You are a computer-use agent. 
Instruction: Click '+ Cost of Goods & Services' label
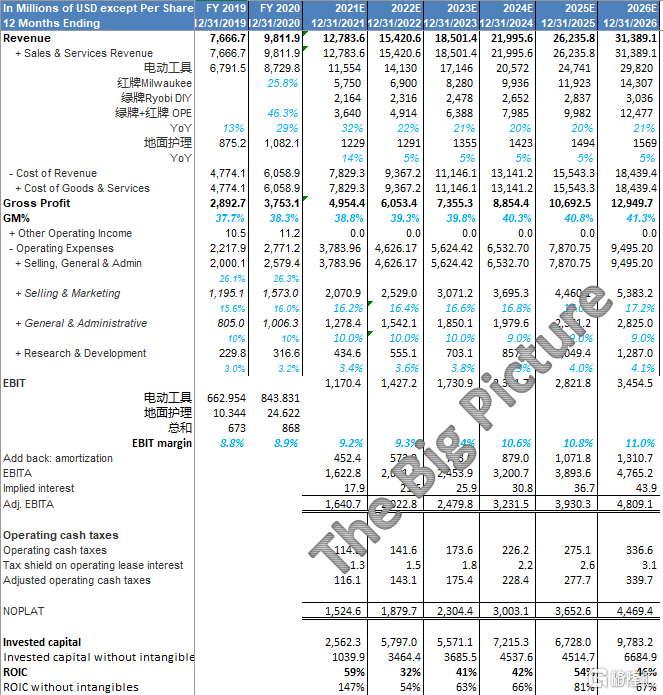82,188
